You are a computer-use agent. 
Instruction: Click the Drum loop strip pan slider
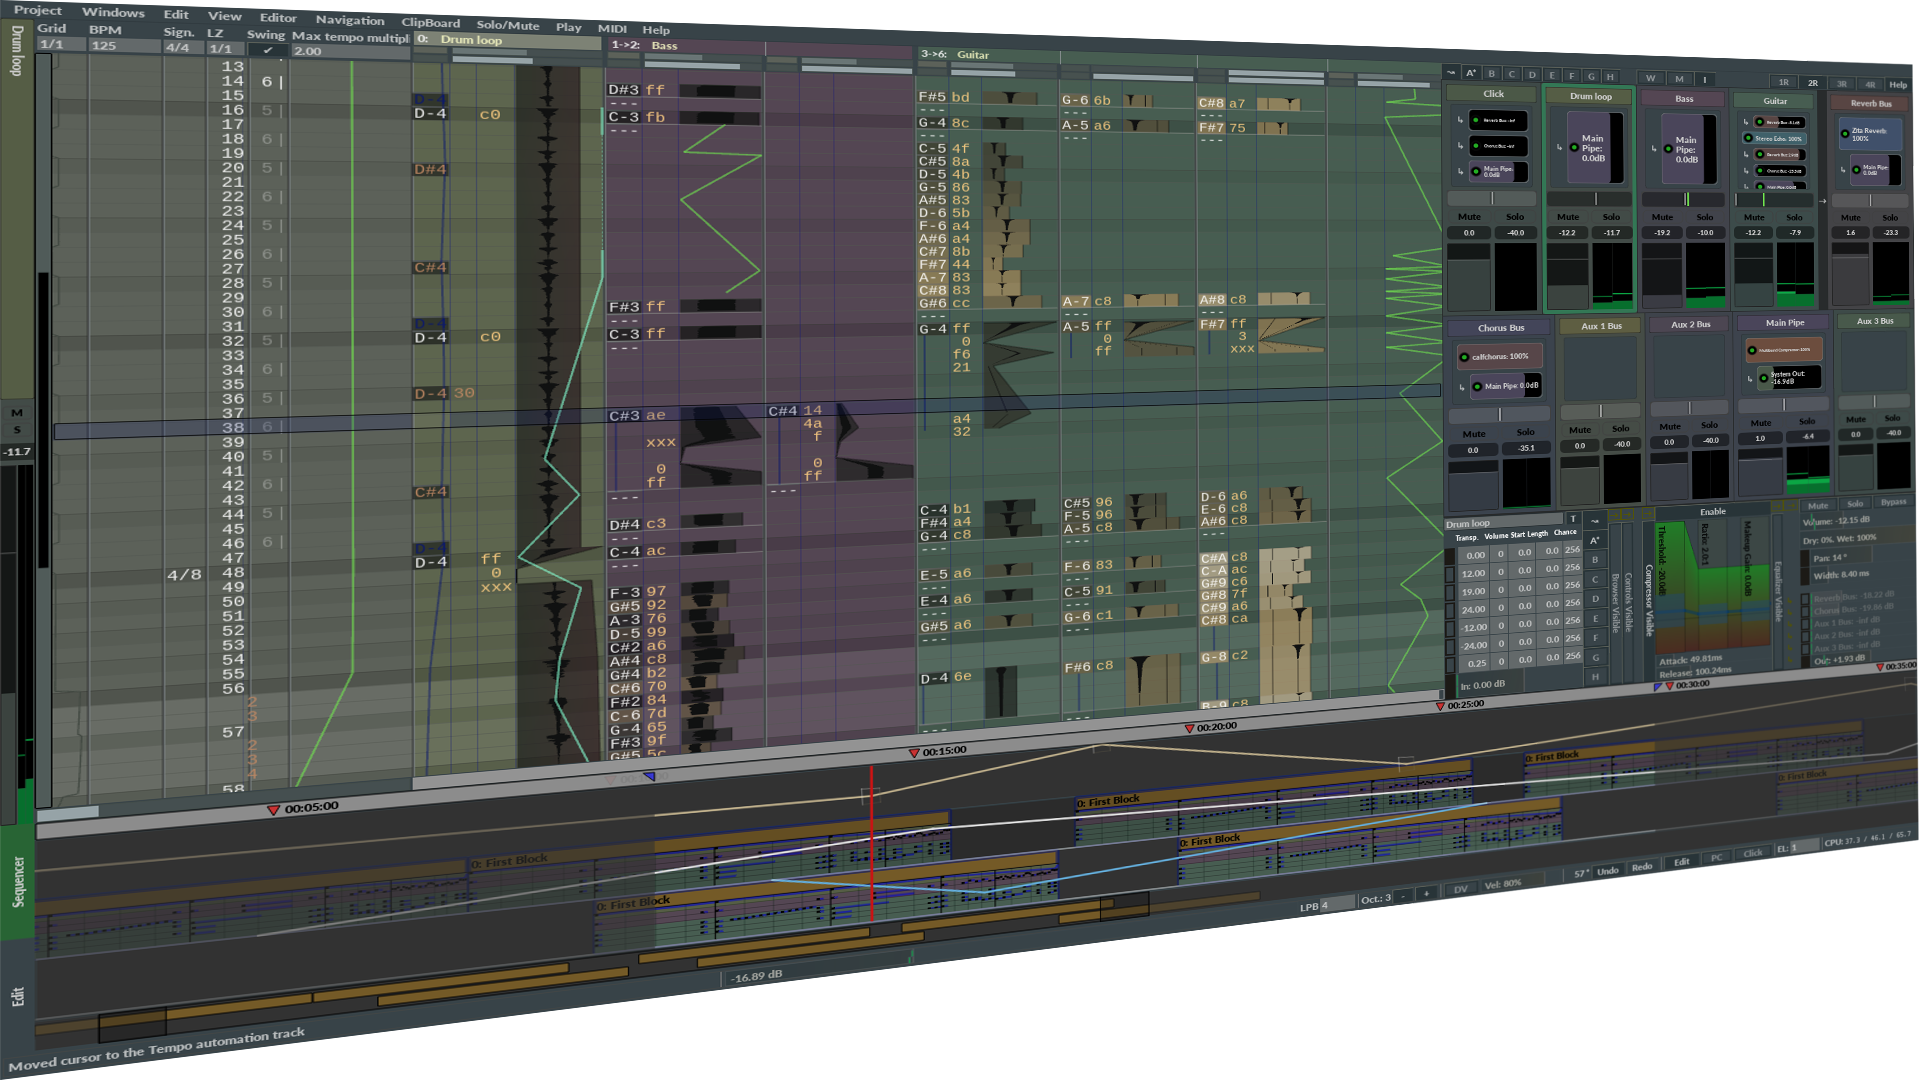[x=1590, y=199]
